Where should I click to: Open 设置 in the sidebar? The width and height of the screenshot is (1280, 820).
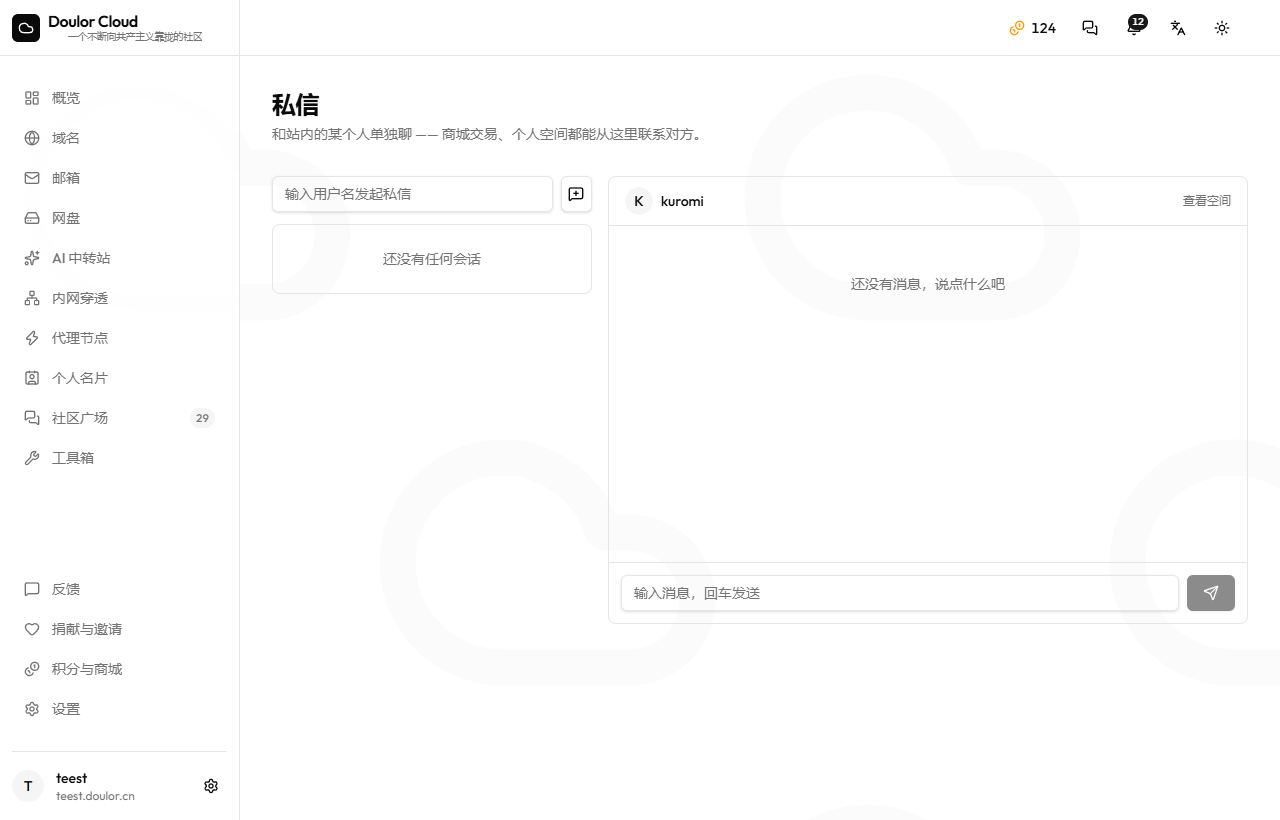[x=119, y=709]
